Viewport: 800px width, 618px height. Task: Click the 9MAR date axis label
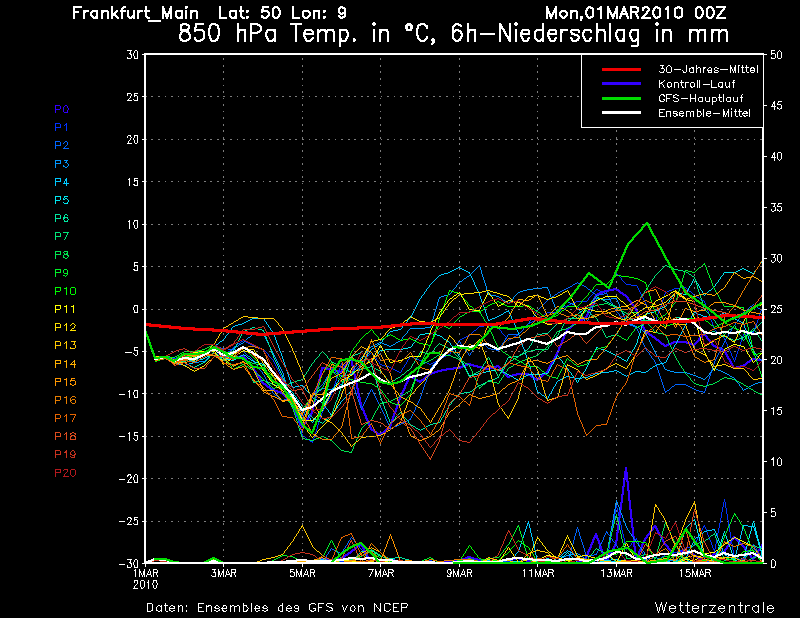coord(460,573)
